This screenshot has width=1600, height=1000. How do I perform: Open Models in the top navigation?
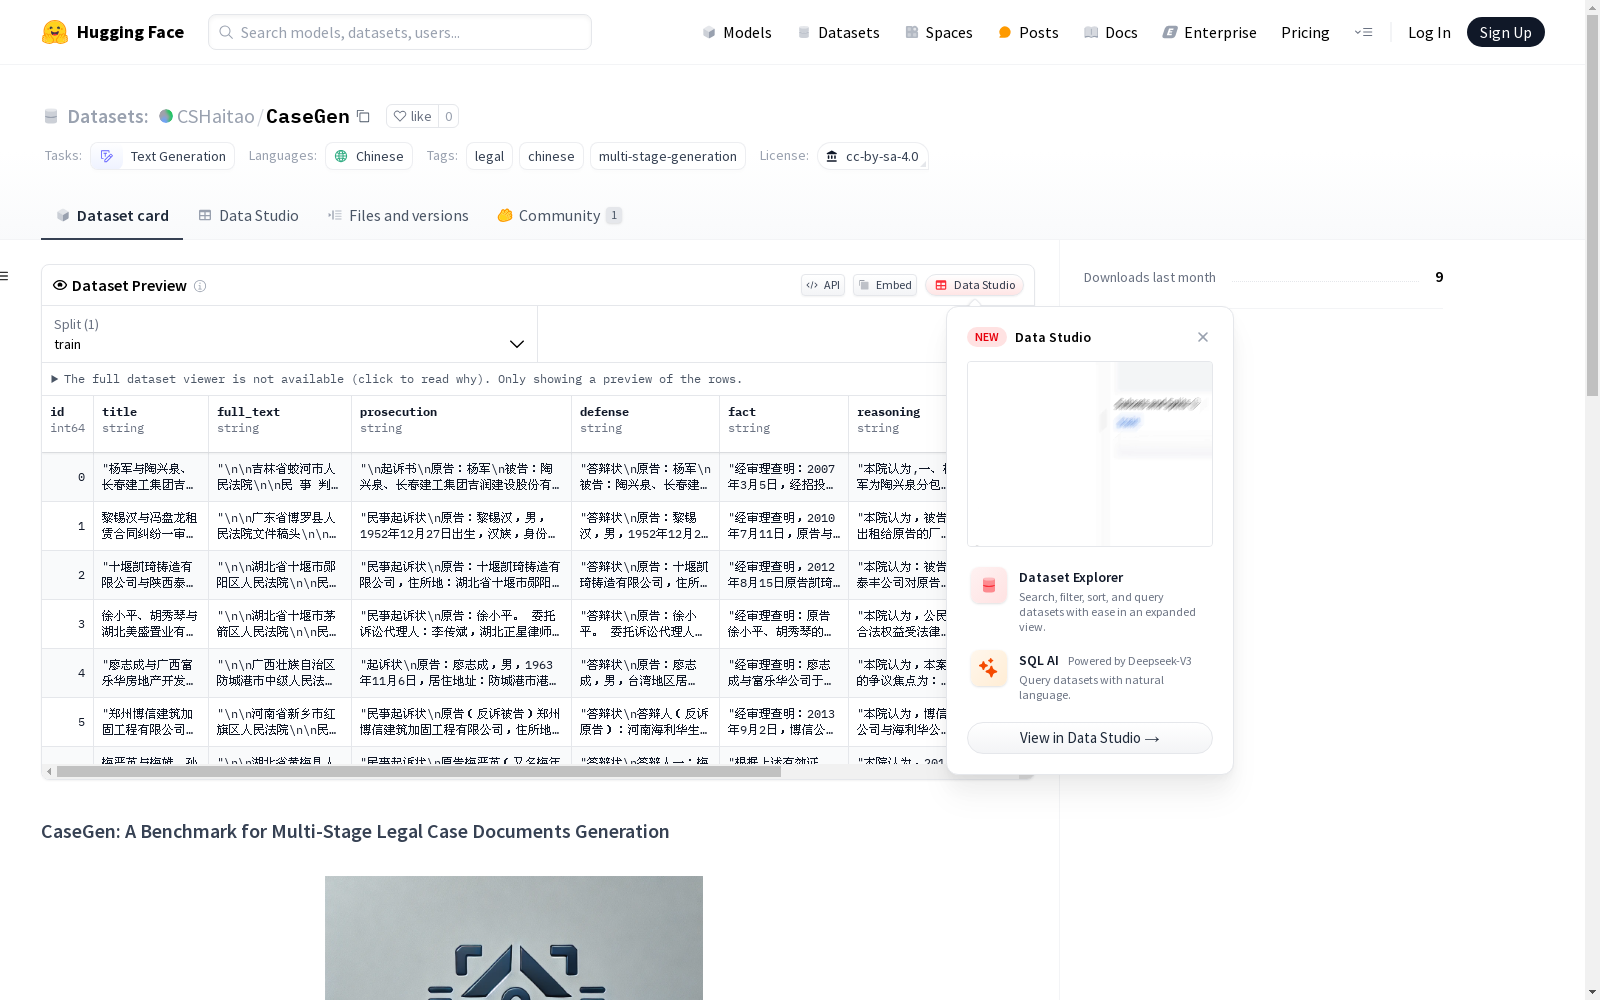(x=737, y=32)
